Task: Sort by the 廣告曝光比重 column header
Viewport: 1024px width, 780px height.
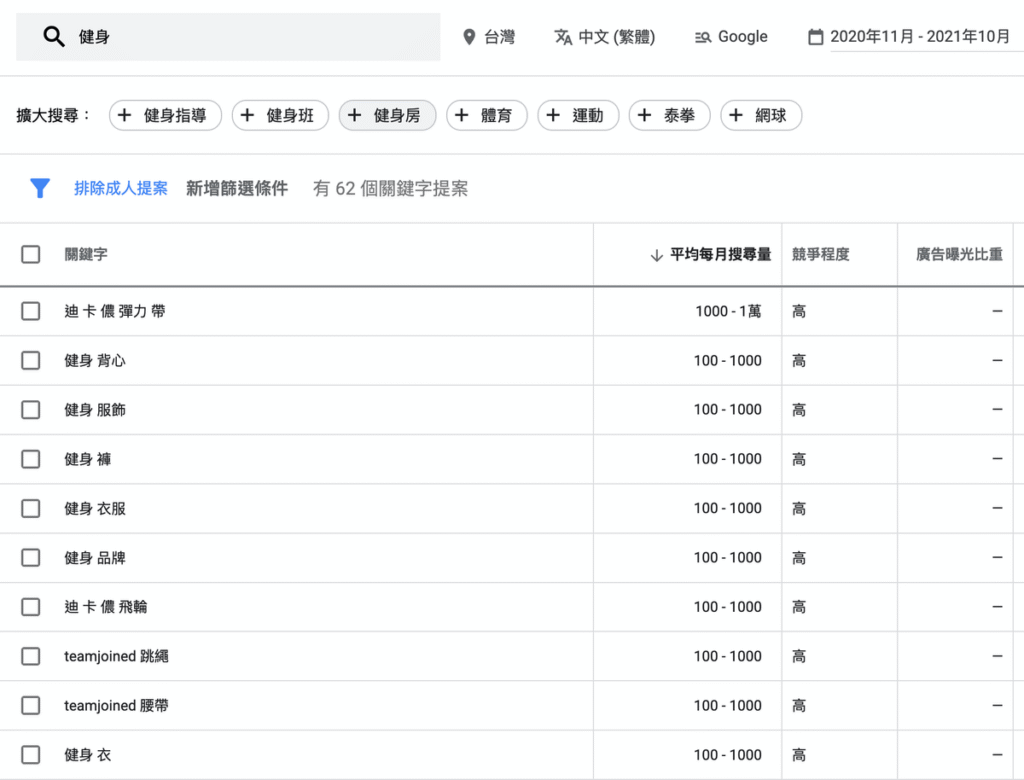Action: (x=959, y=254)
